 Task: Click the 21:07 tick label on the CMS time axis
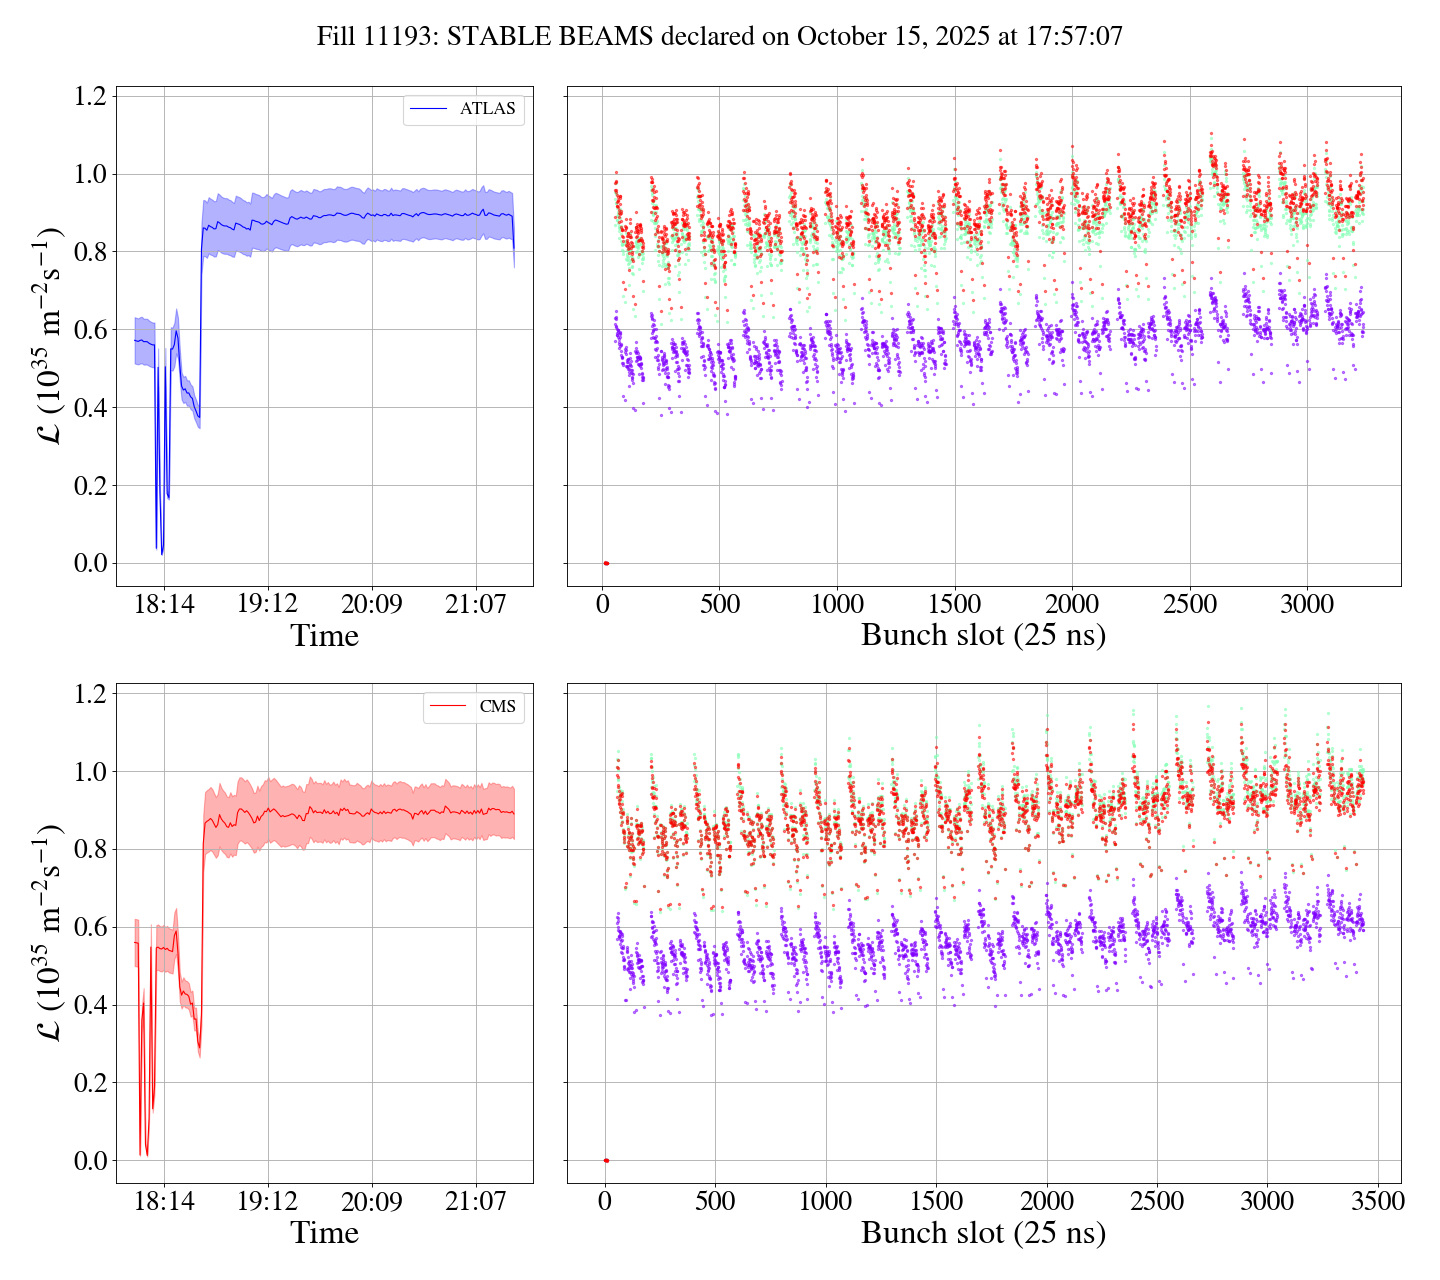pos(475,1201)
